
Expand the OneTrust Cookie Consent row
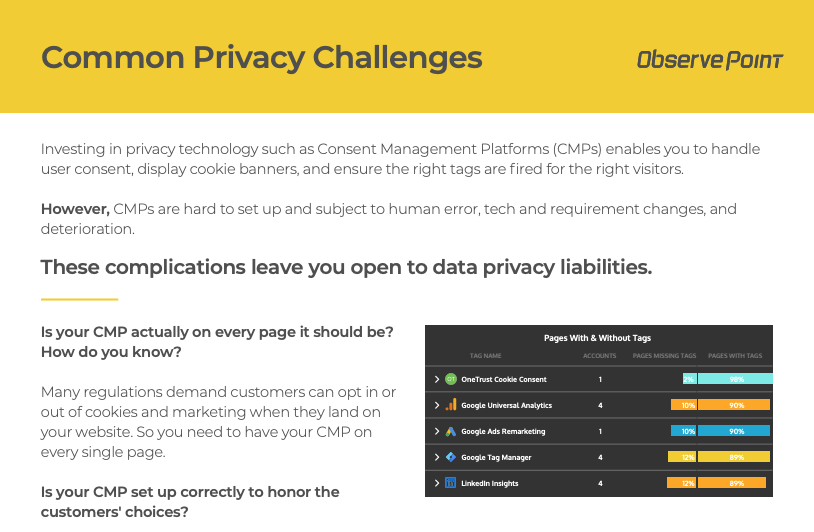point(437,379)
